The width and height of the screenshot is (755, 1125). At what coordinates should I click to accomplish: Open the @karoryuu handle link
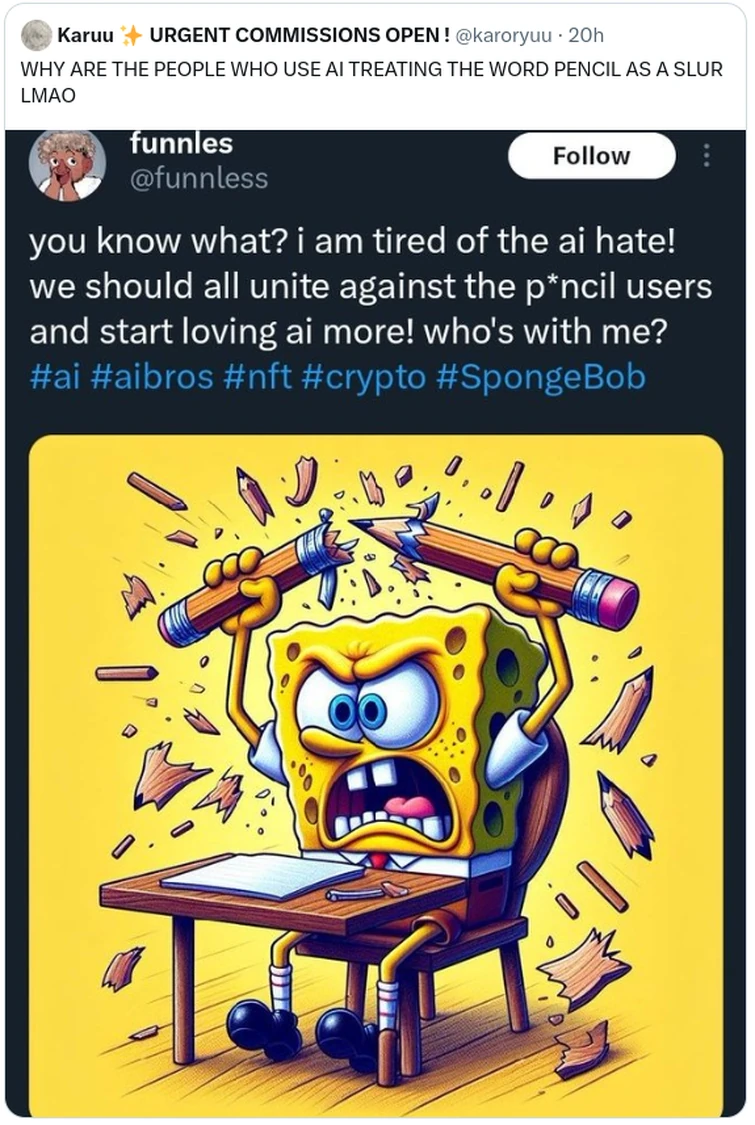(x=503, y=36)
